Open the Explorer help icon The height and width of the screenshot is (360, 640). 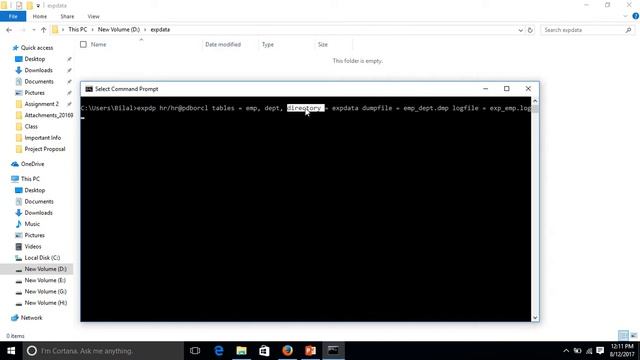(x=636, y=16)
